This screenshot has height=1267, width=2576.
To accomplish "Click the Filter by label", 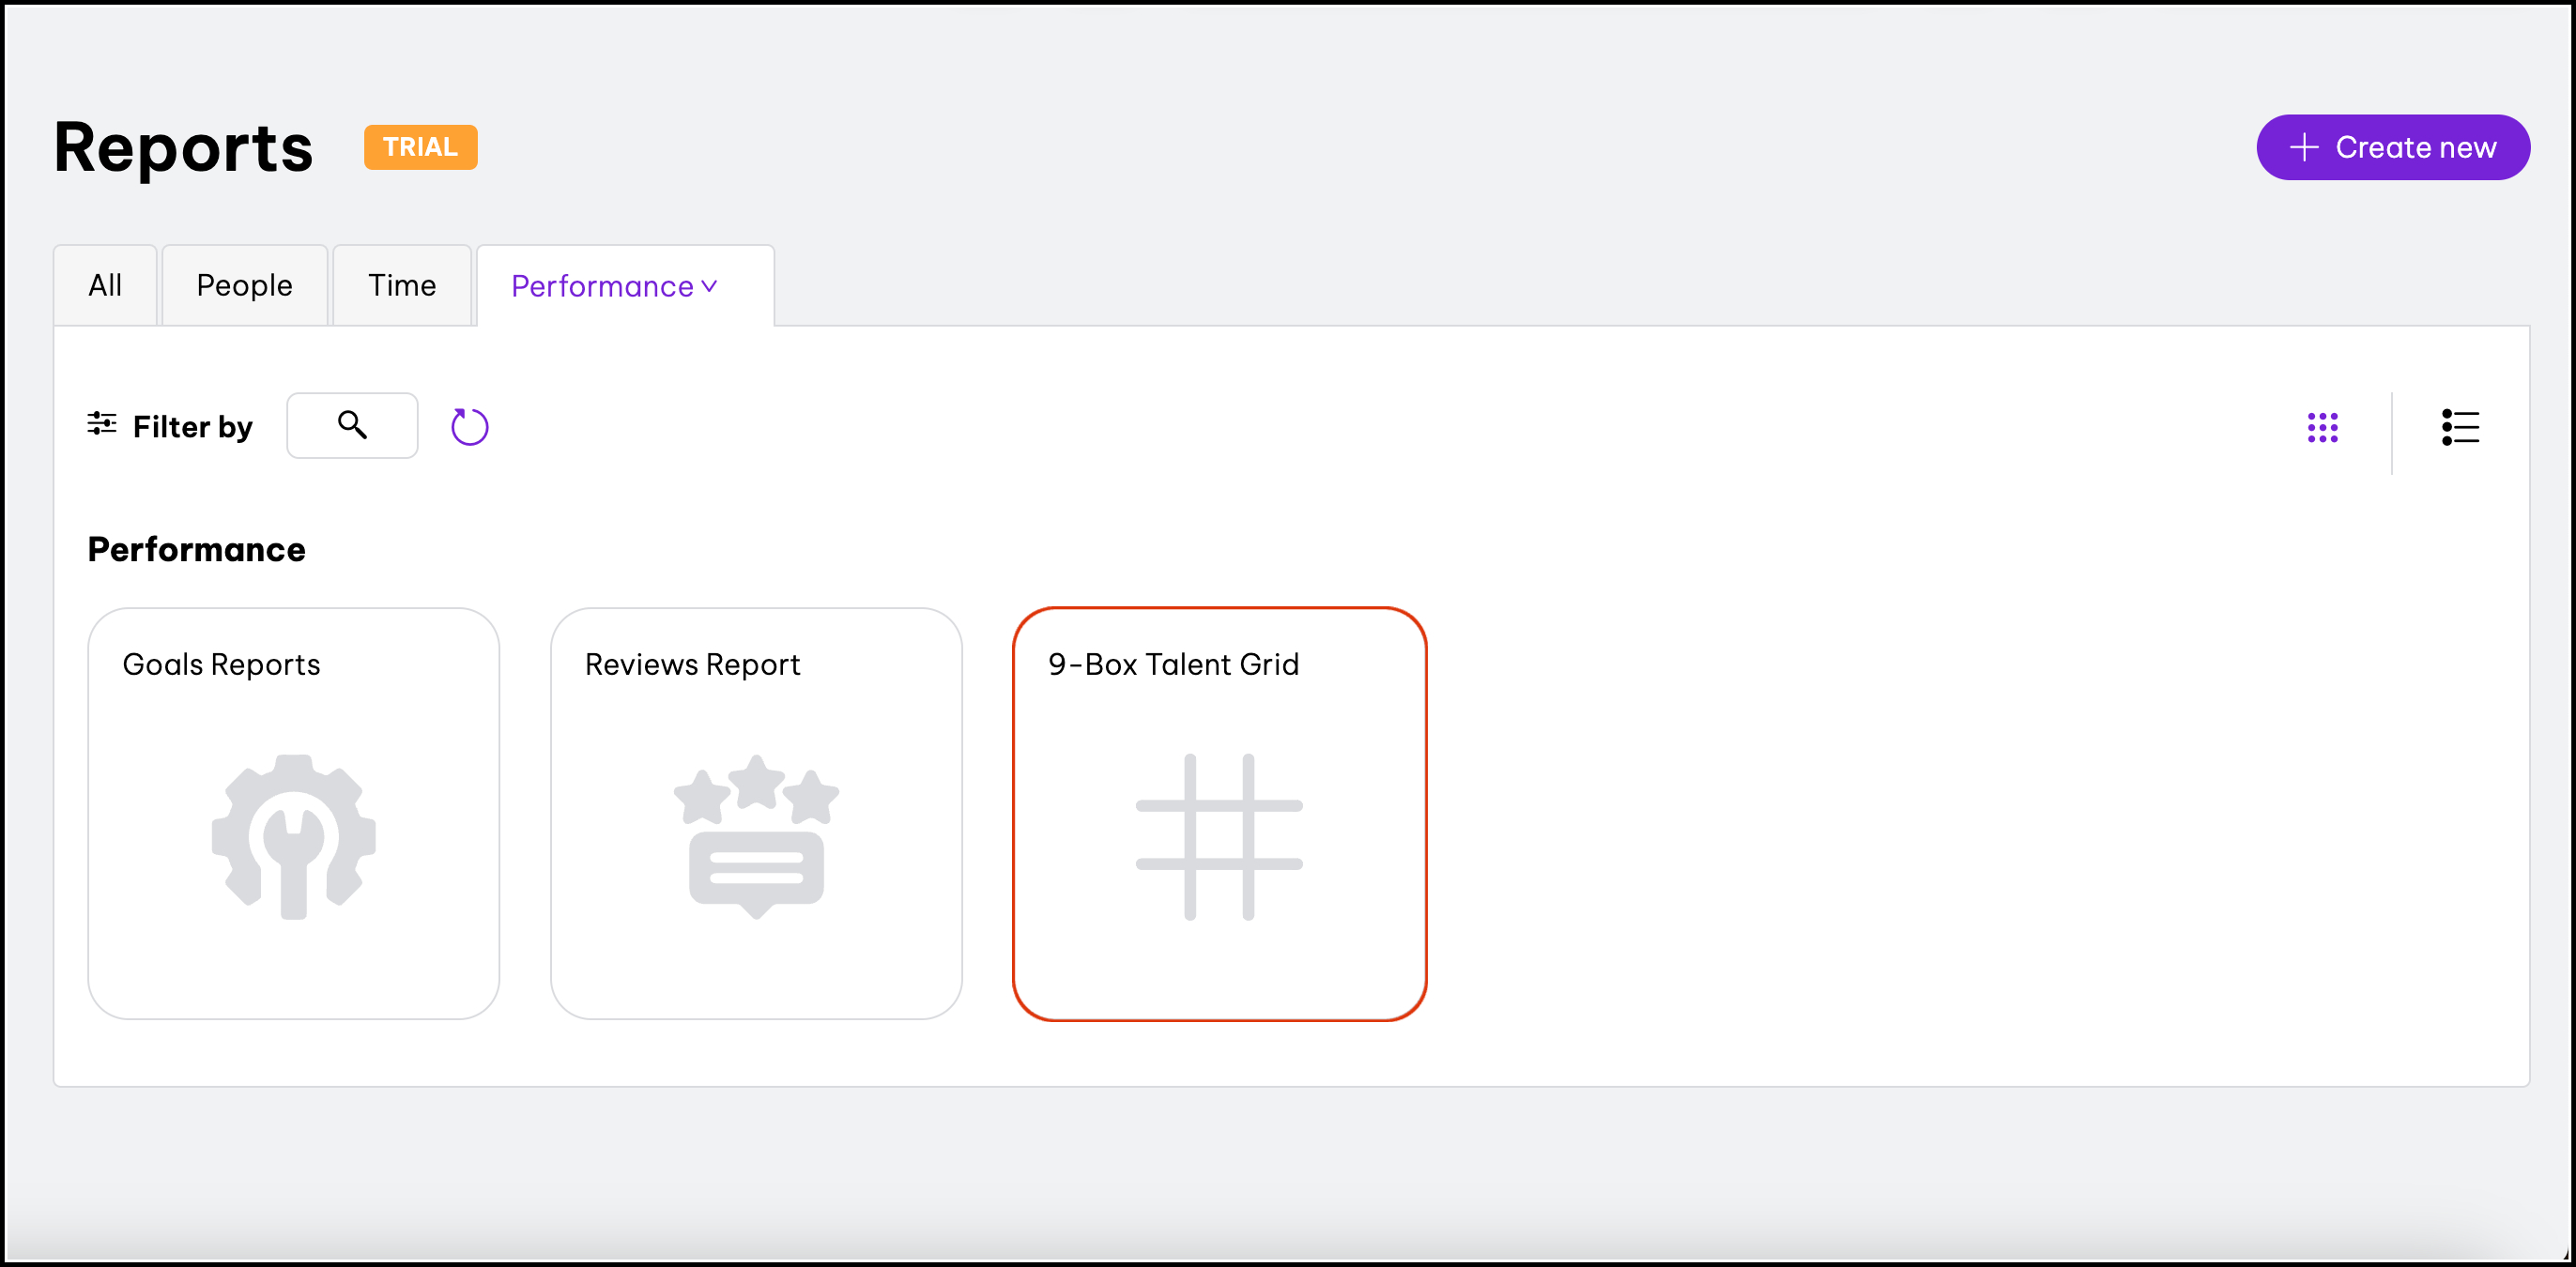I will 193,427.
